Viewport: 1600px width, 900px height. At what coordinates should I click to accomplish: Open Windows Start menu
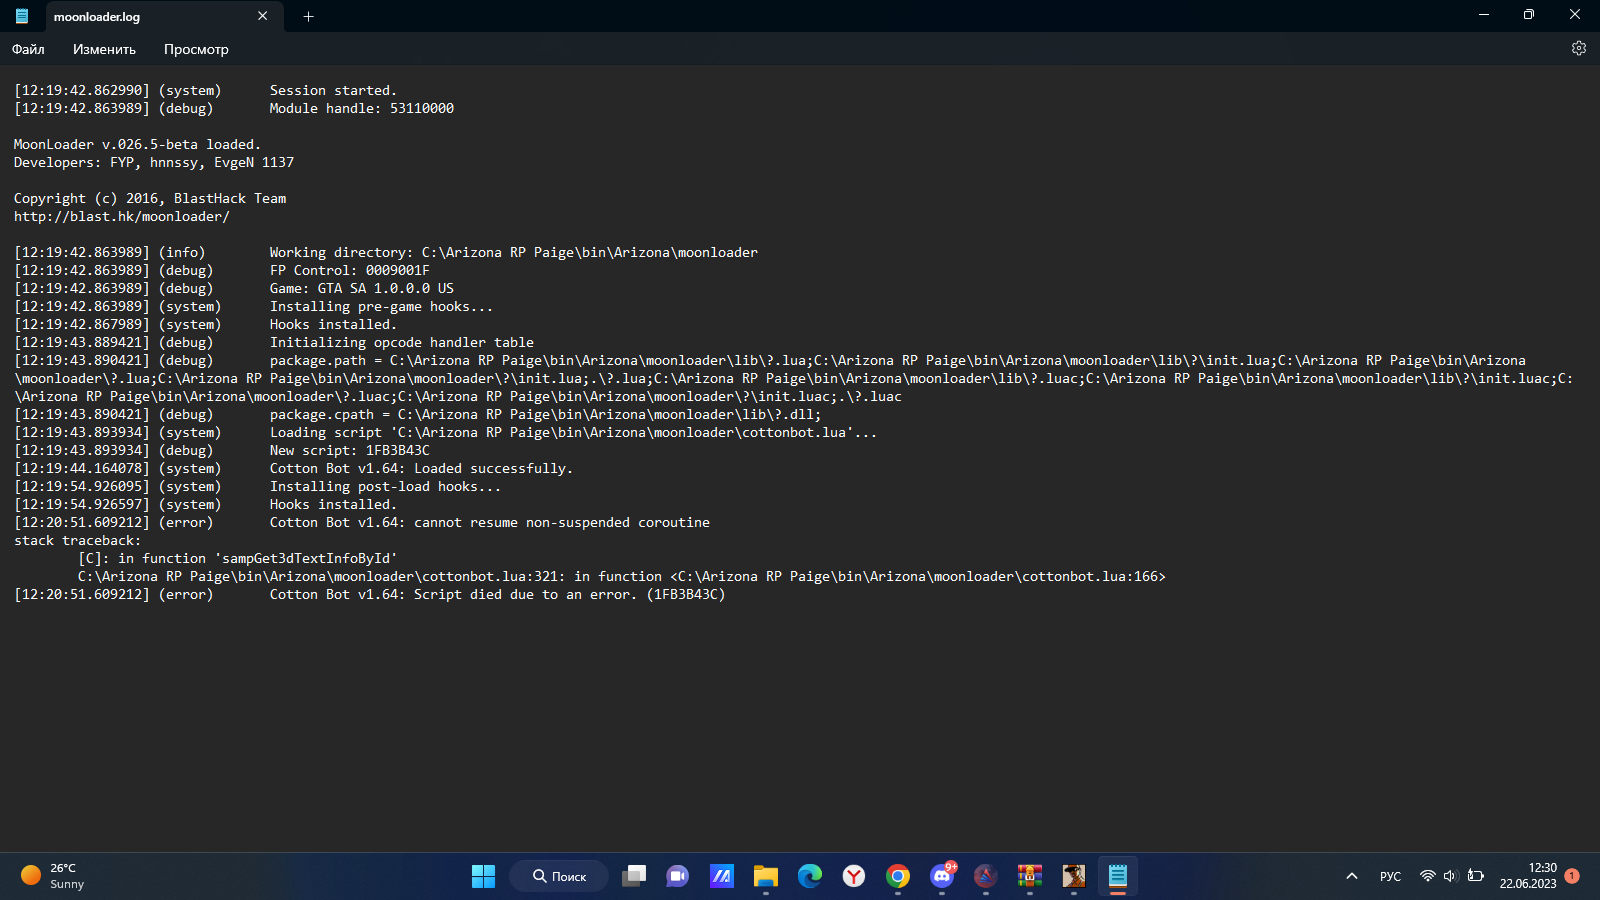[x=483, y=876]
